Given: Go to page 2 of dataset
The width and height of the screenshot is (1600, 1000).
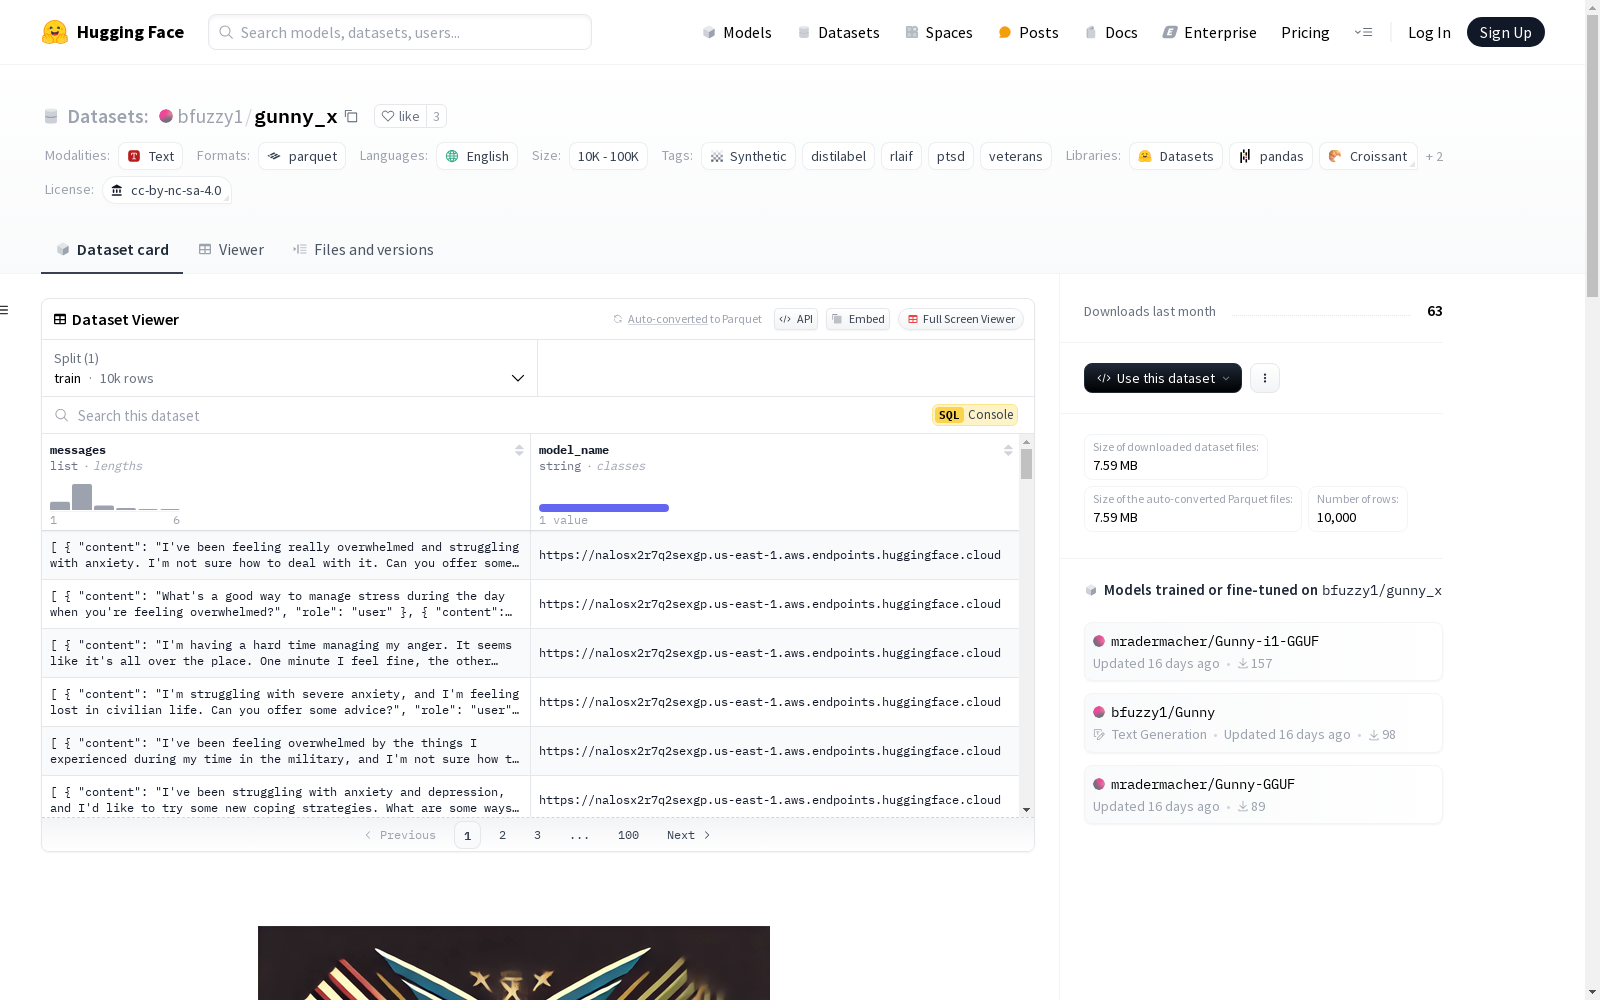Looking at the screenshot, I should click(x=502, y=835).
